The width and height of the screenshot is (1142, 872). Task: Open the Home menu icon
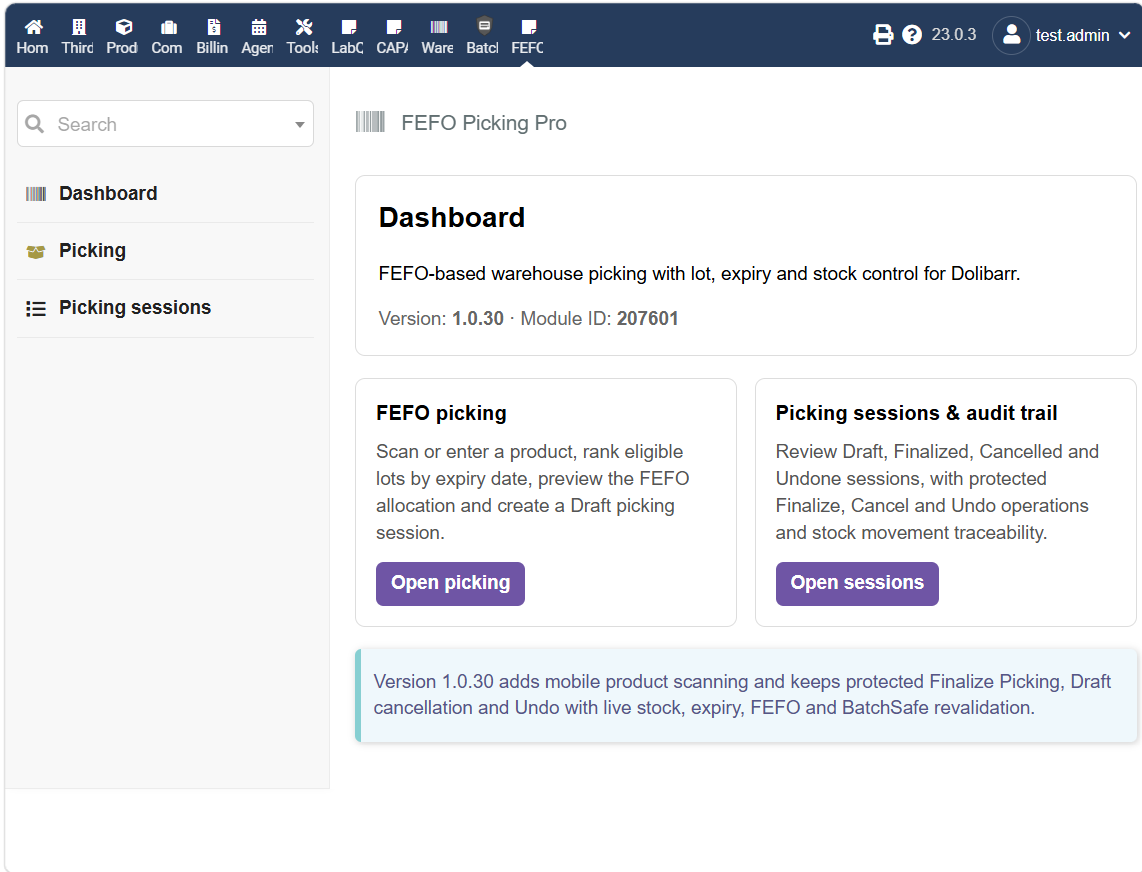click(x=33, y=28)
